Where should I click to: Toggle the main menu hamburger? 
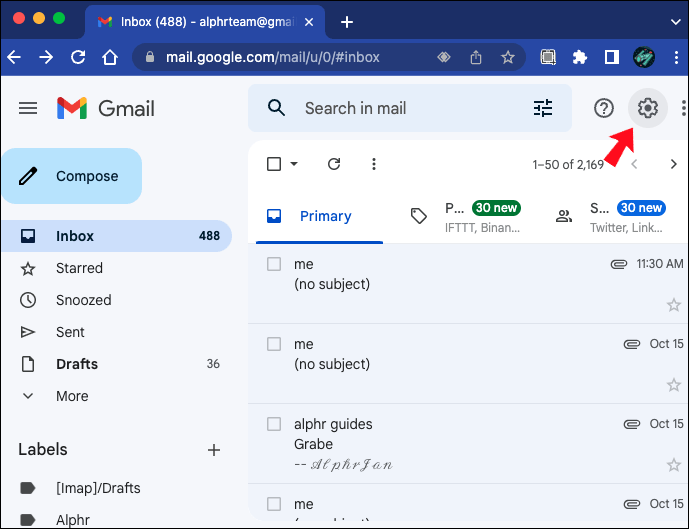(28, 108)
